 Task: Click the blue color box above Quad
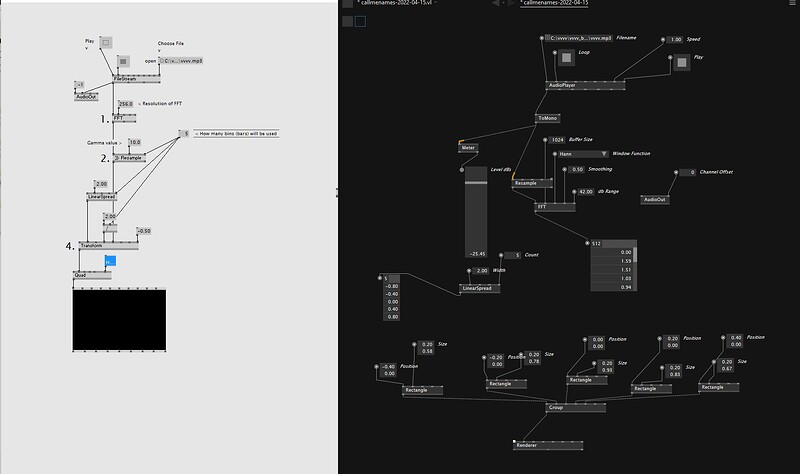(110, 261)
